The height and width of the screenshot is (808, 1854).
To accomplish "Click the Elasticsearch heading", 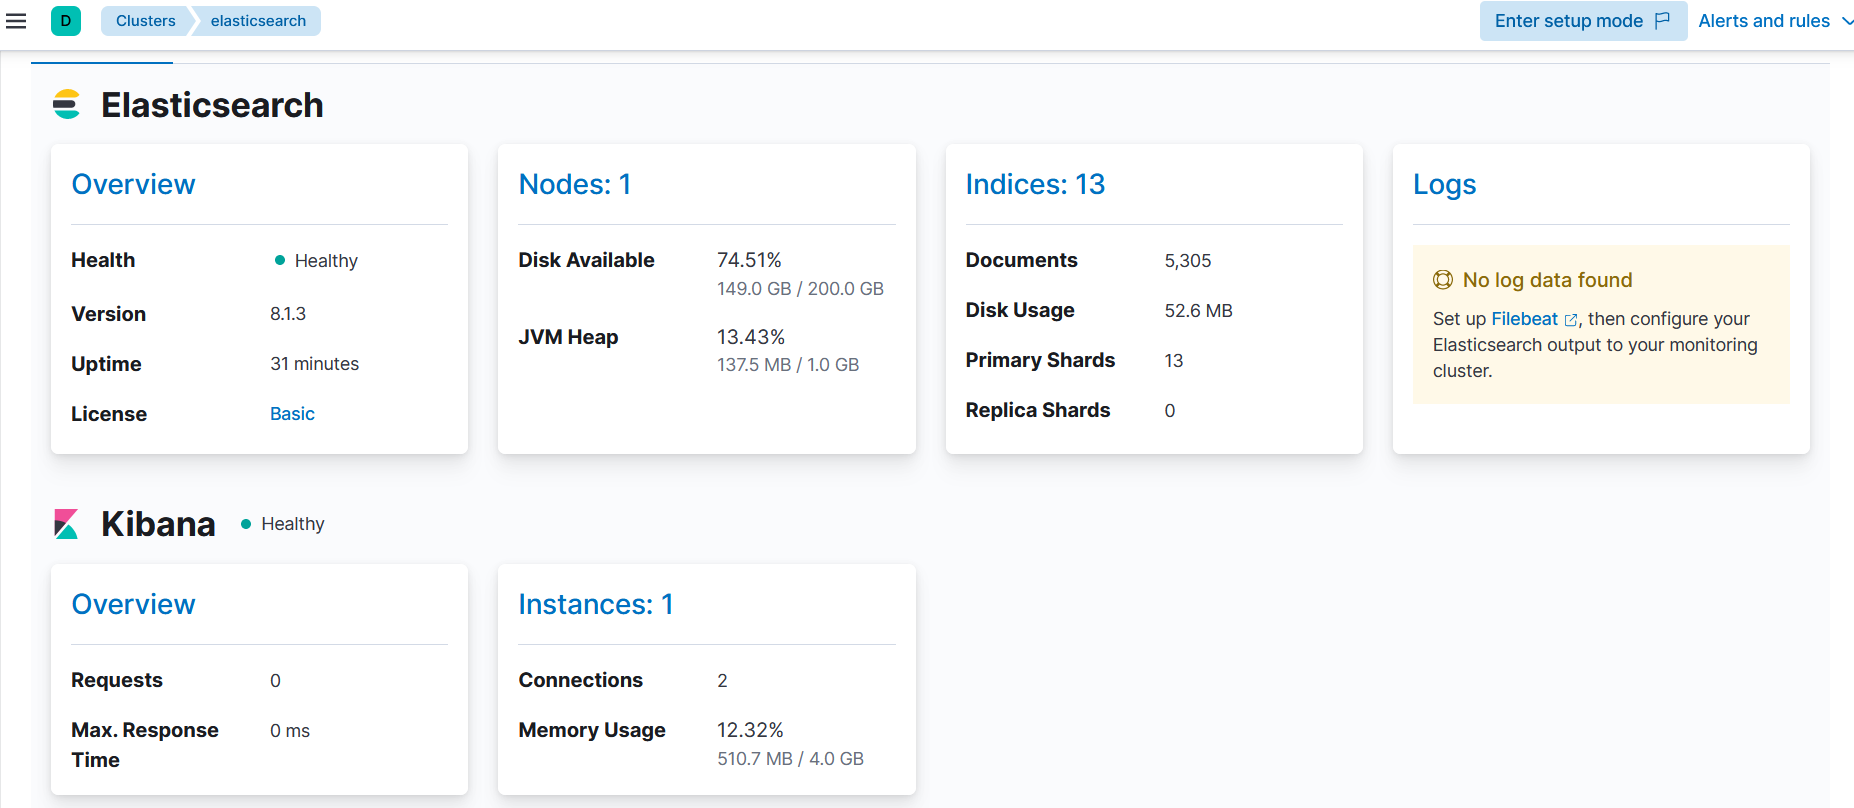I will [x=212, y=105].
